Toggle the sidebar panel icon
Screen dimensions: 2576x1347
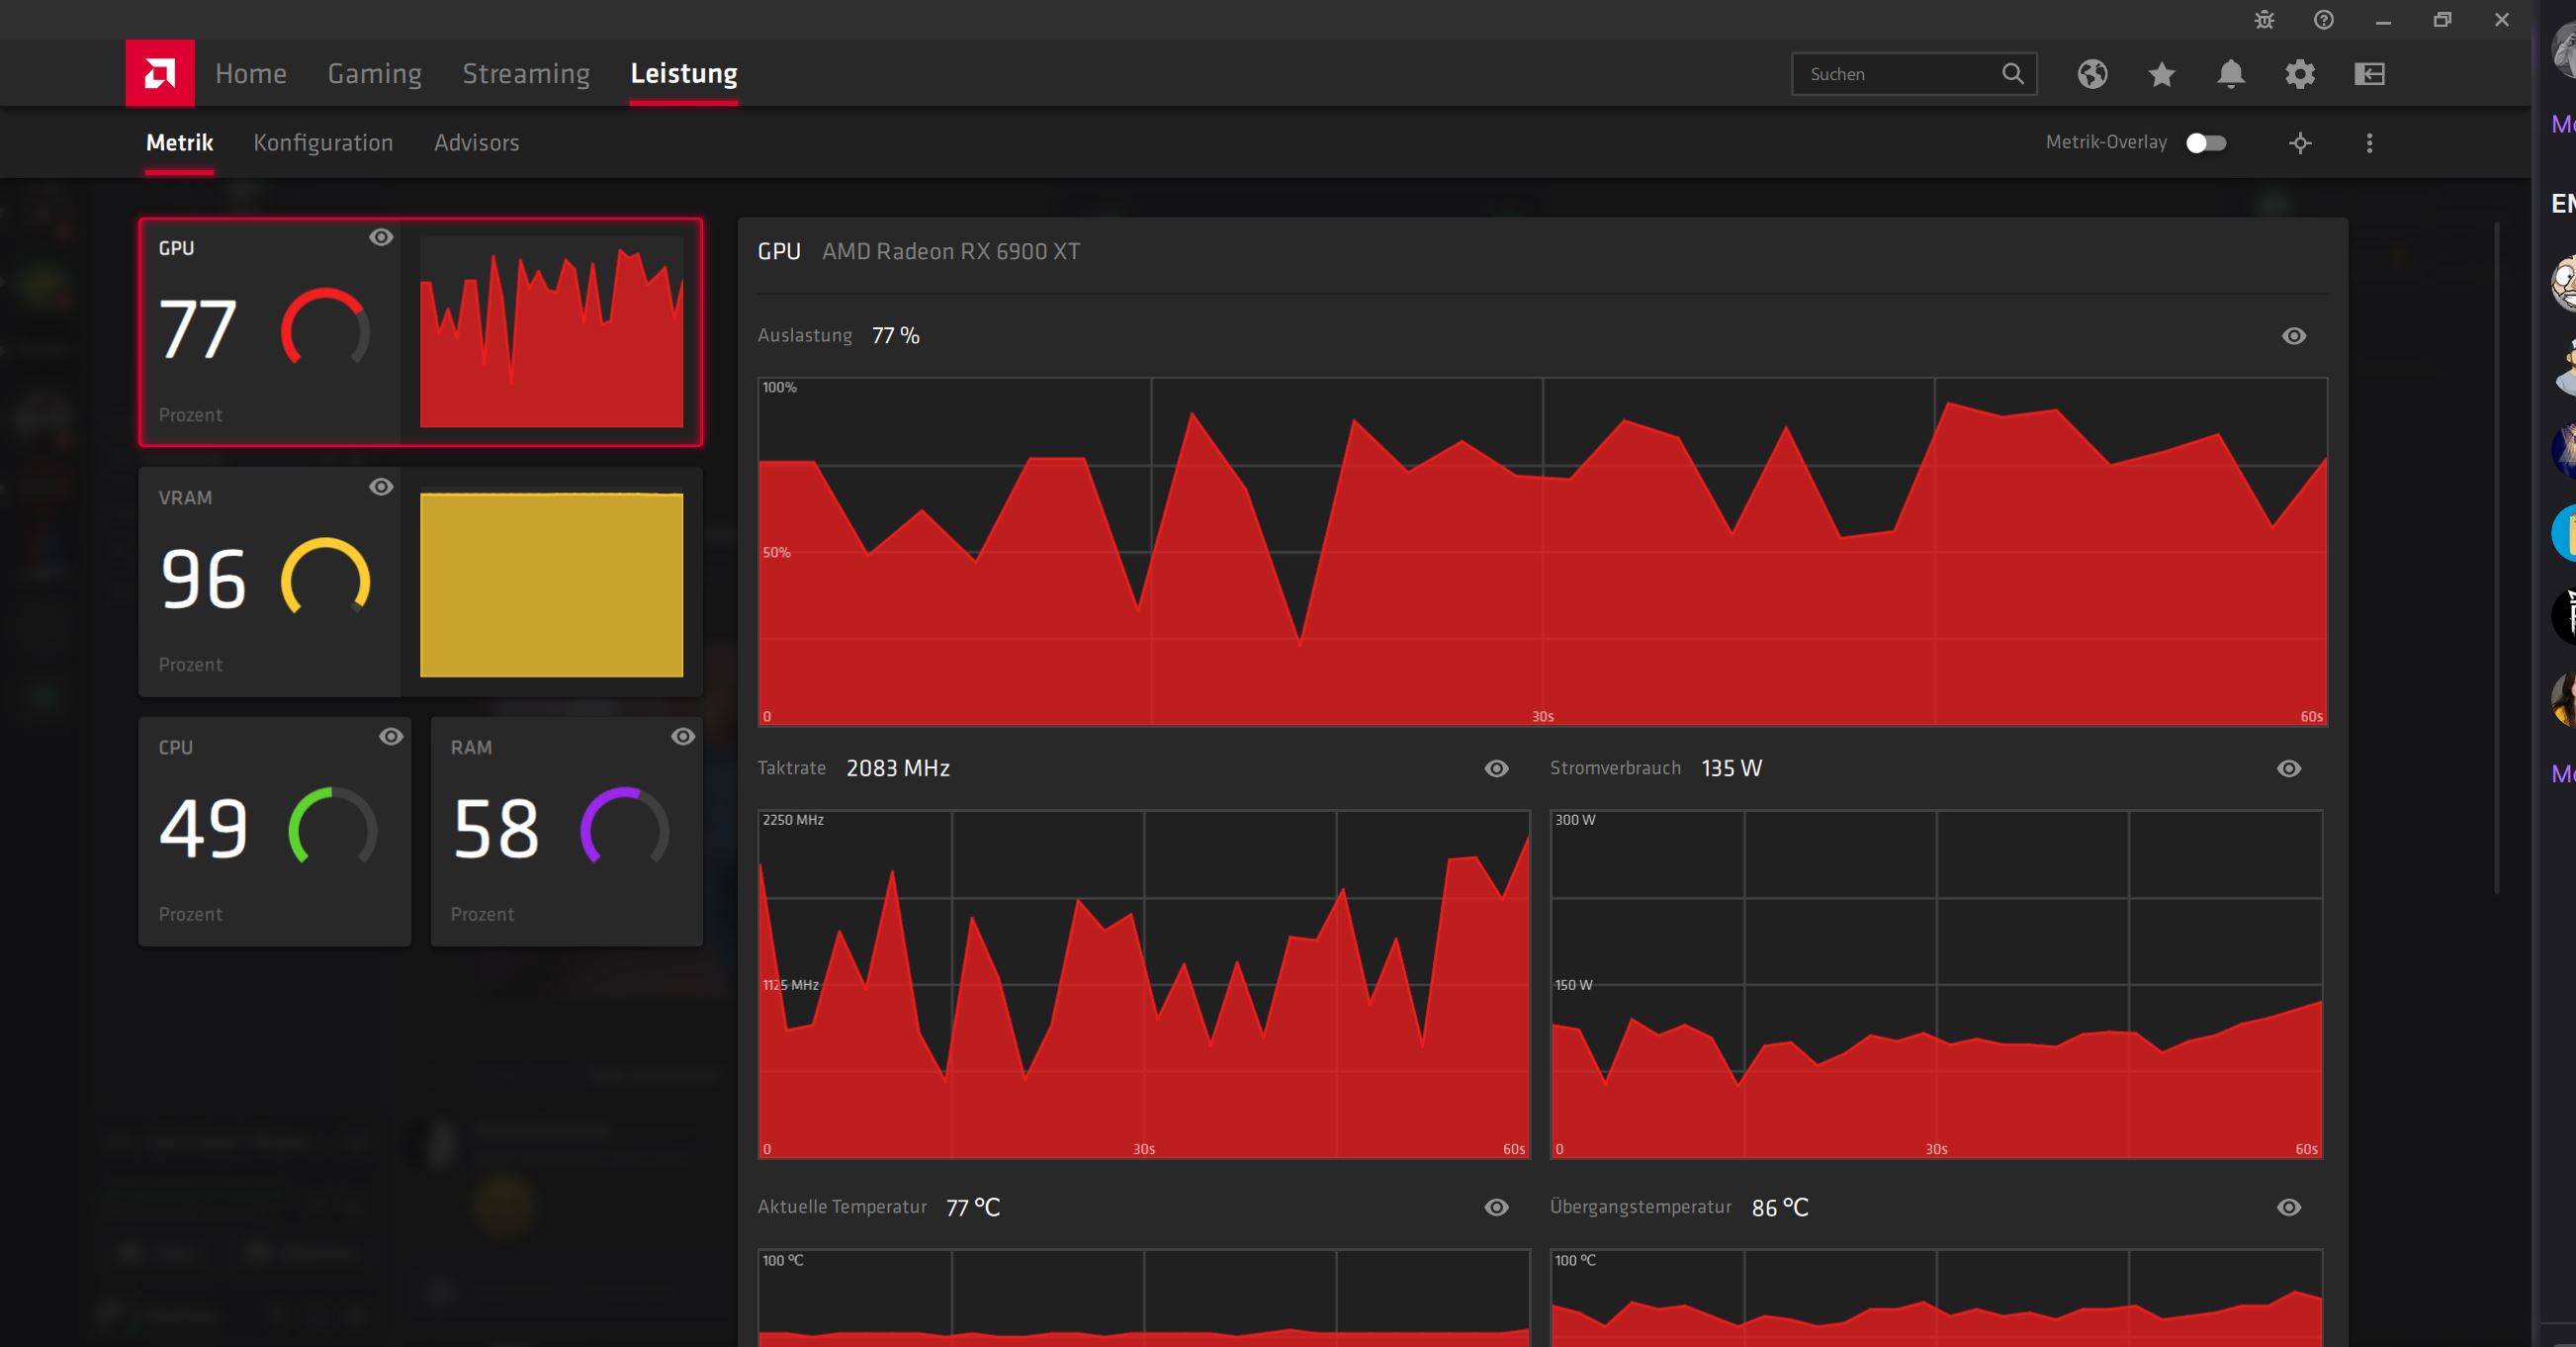coord(2369,74)
